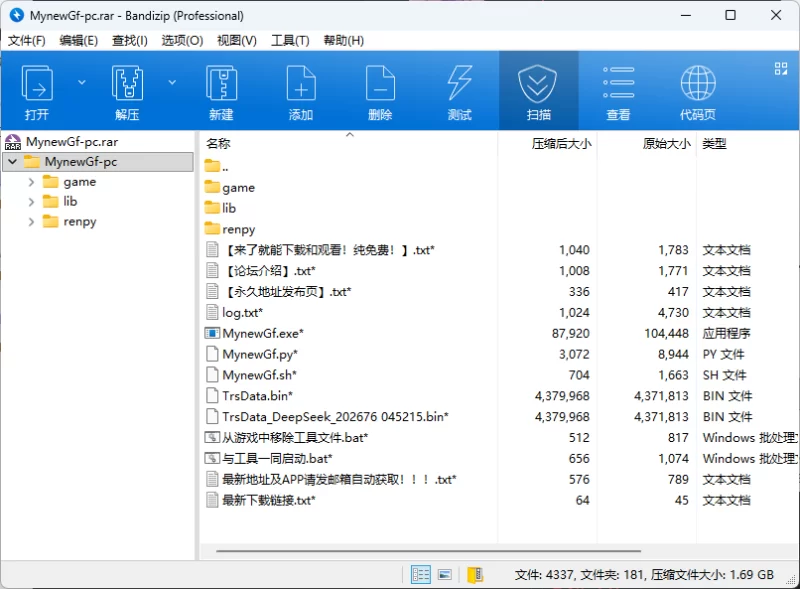Click the Bandizip logo in title bar
This screenshot has width=800, height=589.
coord(17,15)
